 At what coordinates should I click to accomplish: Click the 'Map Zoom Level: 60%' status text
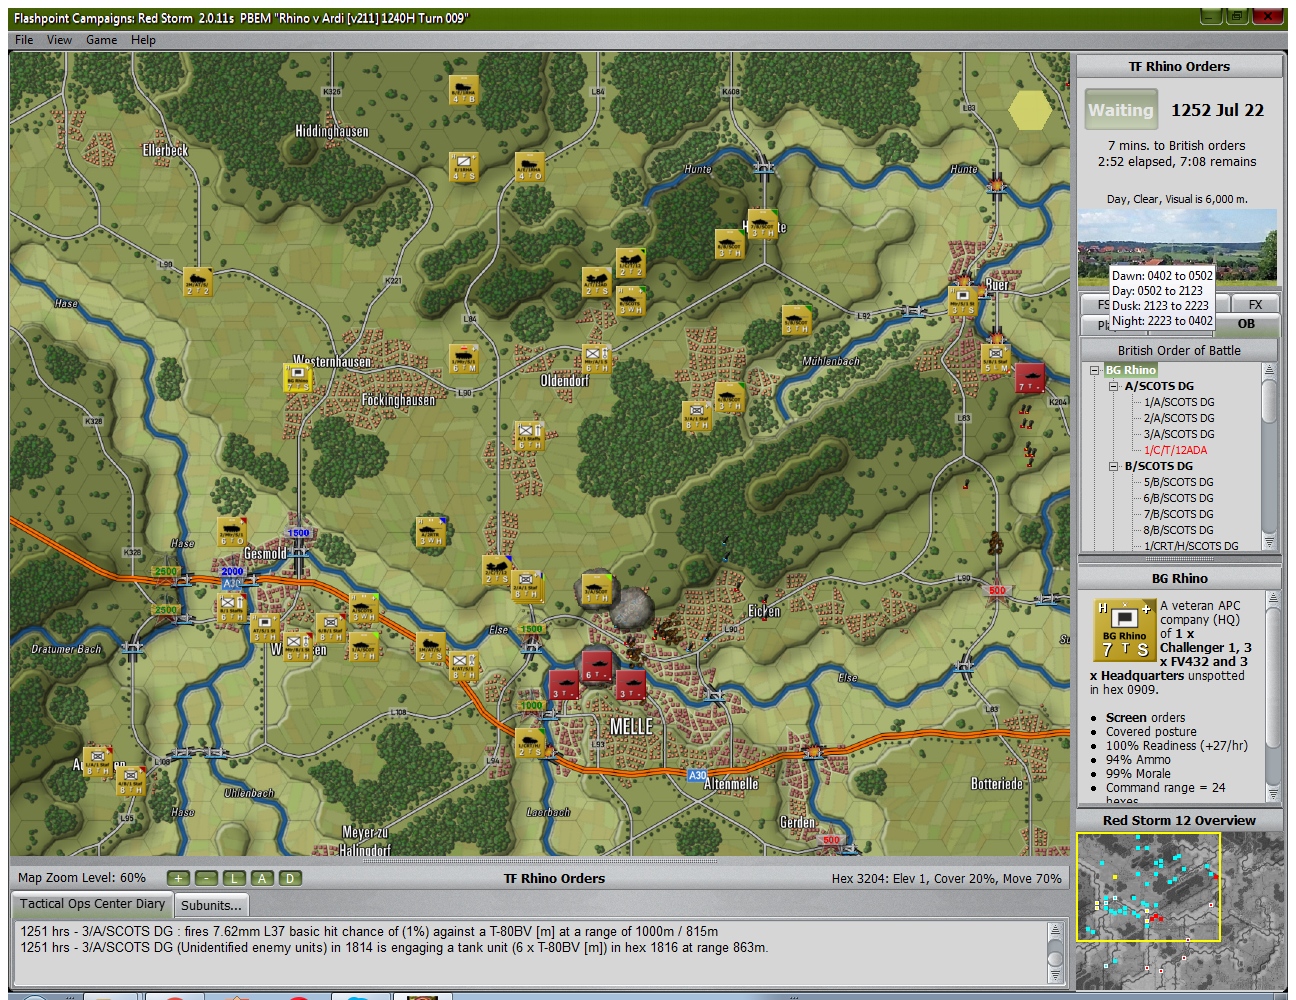click(x=82, y=878)
